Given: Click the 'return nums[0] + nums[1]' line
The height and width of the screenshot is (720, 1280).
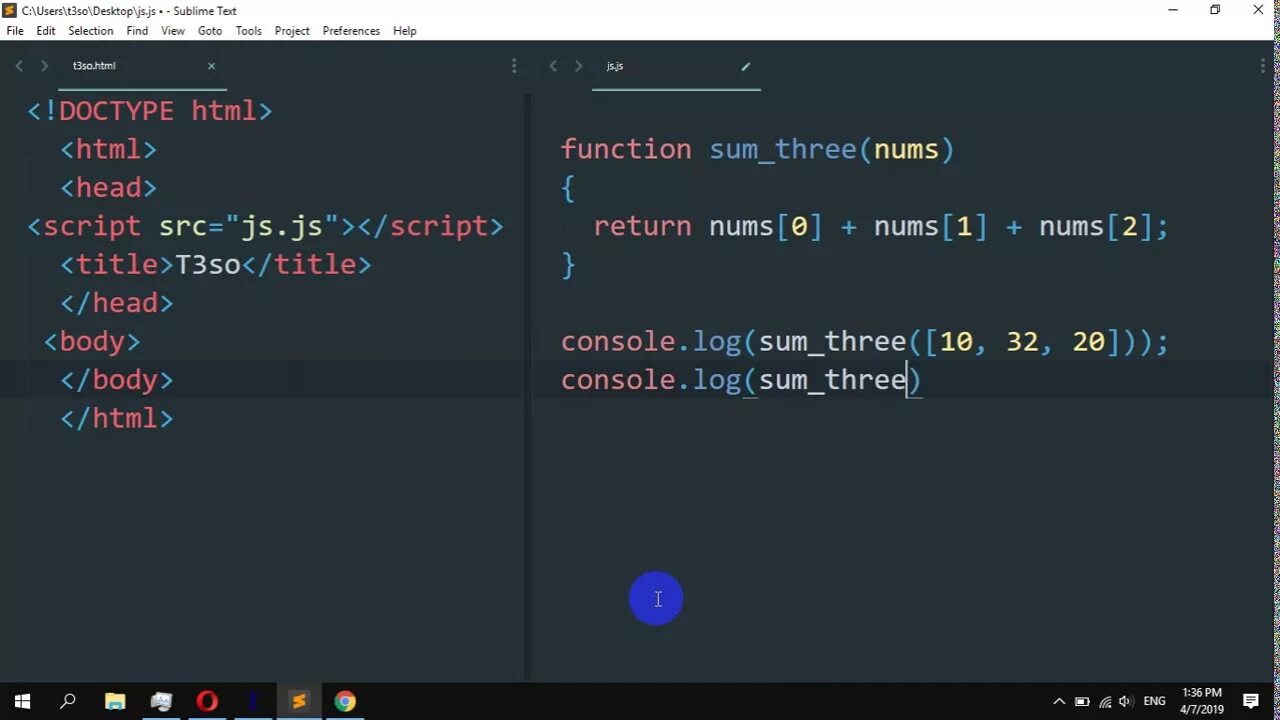Looking at the screenshot, I should point(881,227).
